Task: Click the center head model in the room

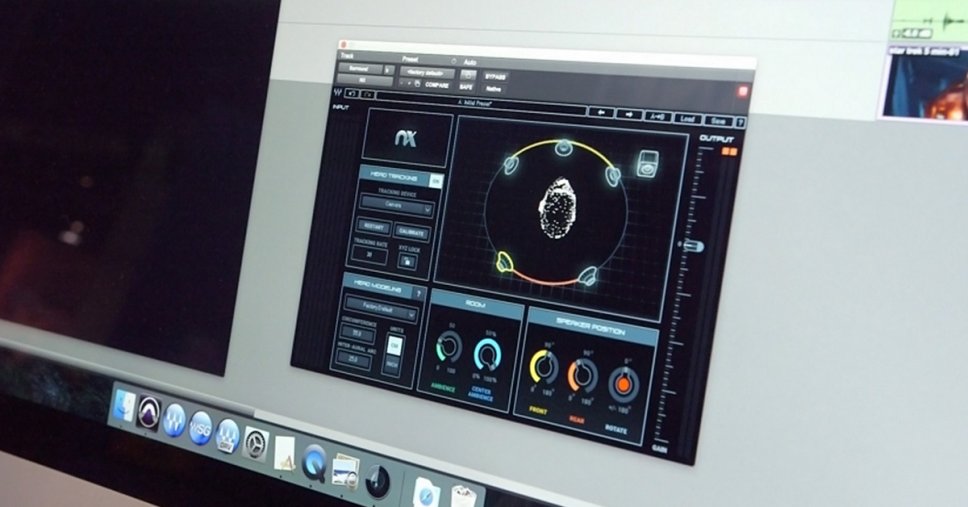Action: point(557,207)
